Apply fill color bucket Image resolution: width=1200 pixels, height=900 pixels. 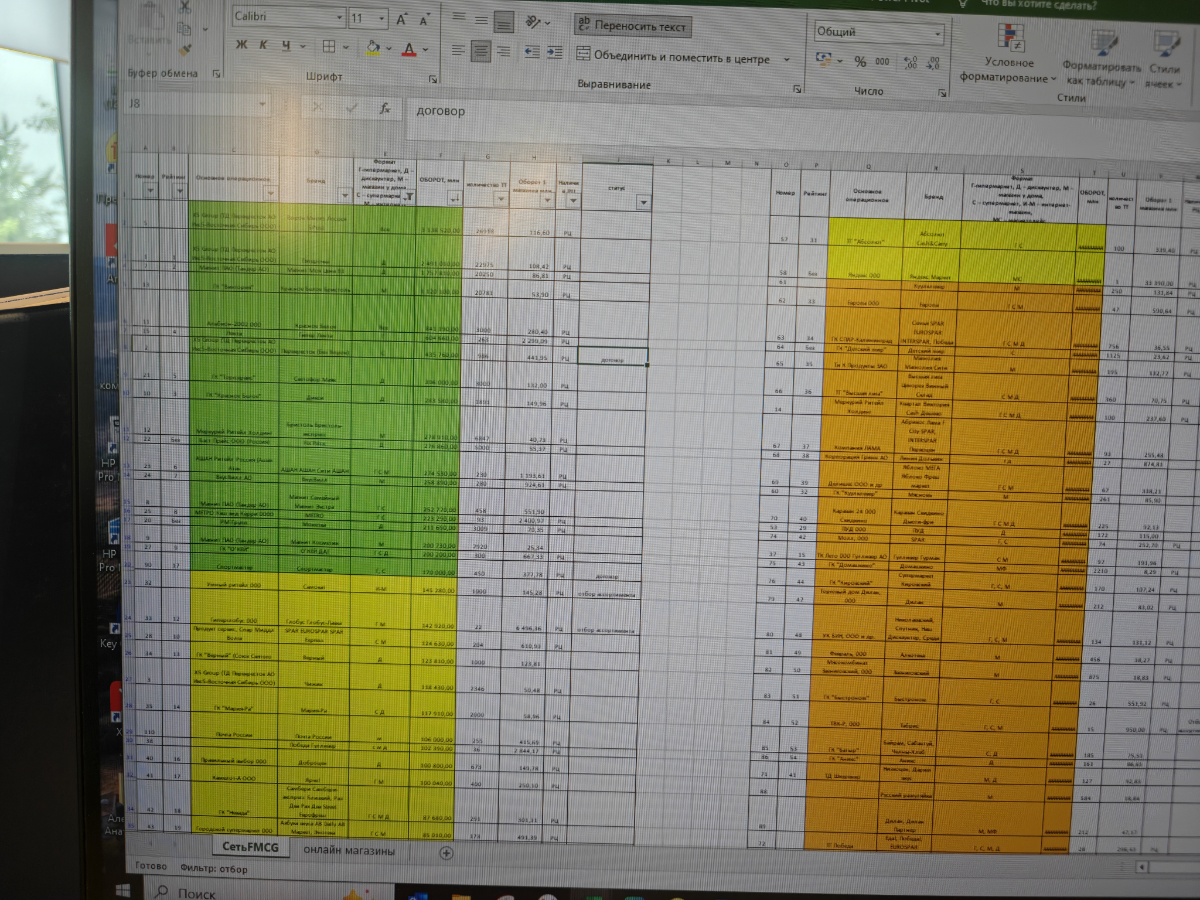coord(372,47)
